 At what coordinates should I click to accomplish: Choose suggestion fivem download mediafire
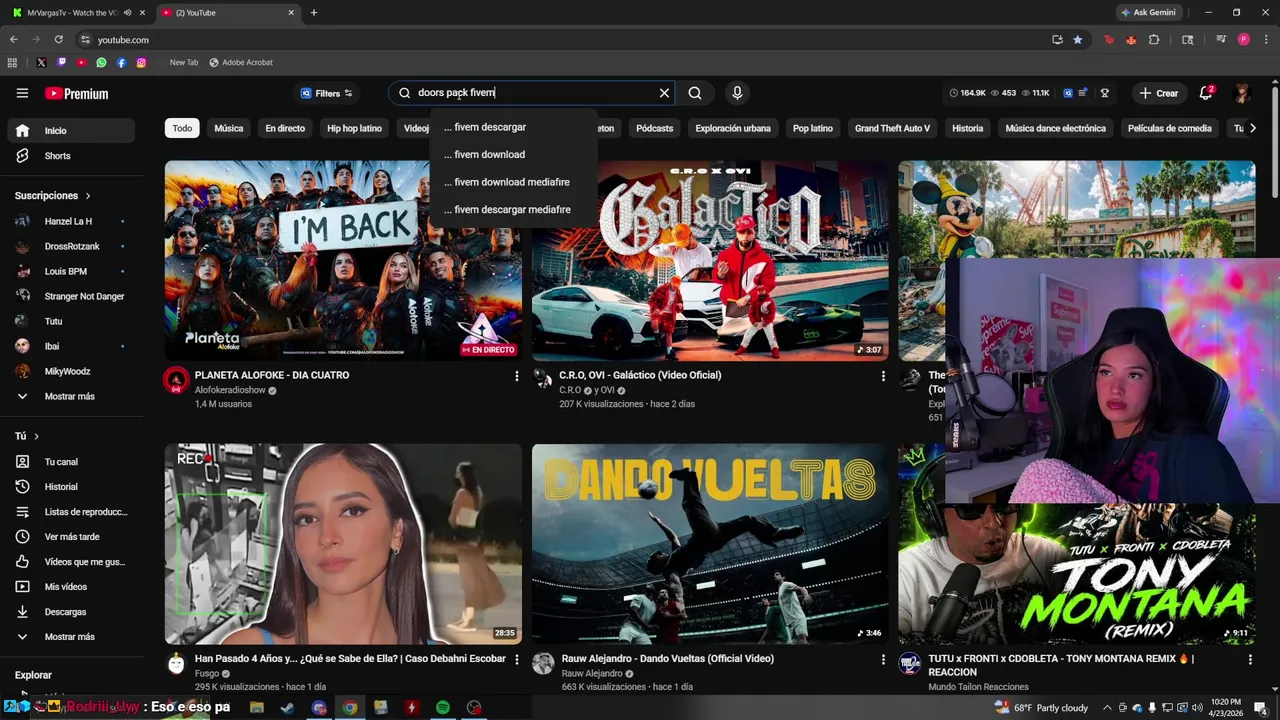point(513,182)
